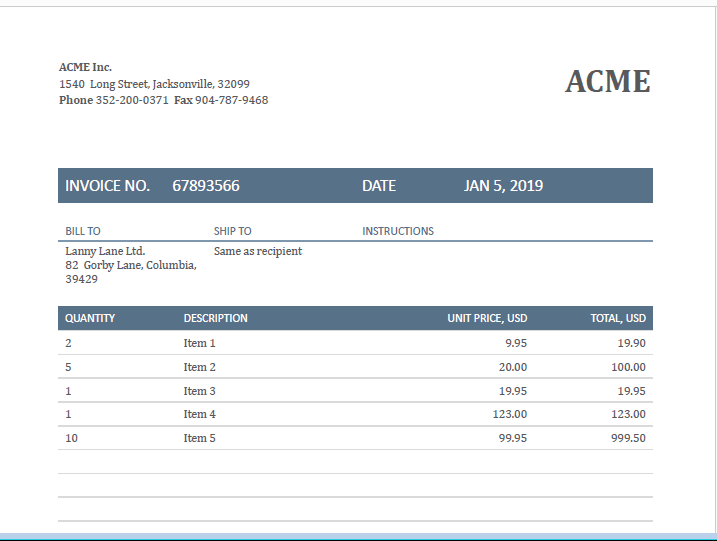Click the Lanny Lane Ltd. recipient name
This screenshot has height=541, width=717.
(105, 251)
